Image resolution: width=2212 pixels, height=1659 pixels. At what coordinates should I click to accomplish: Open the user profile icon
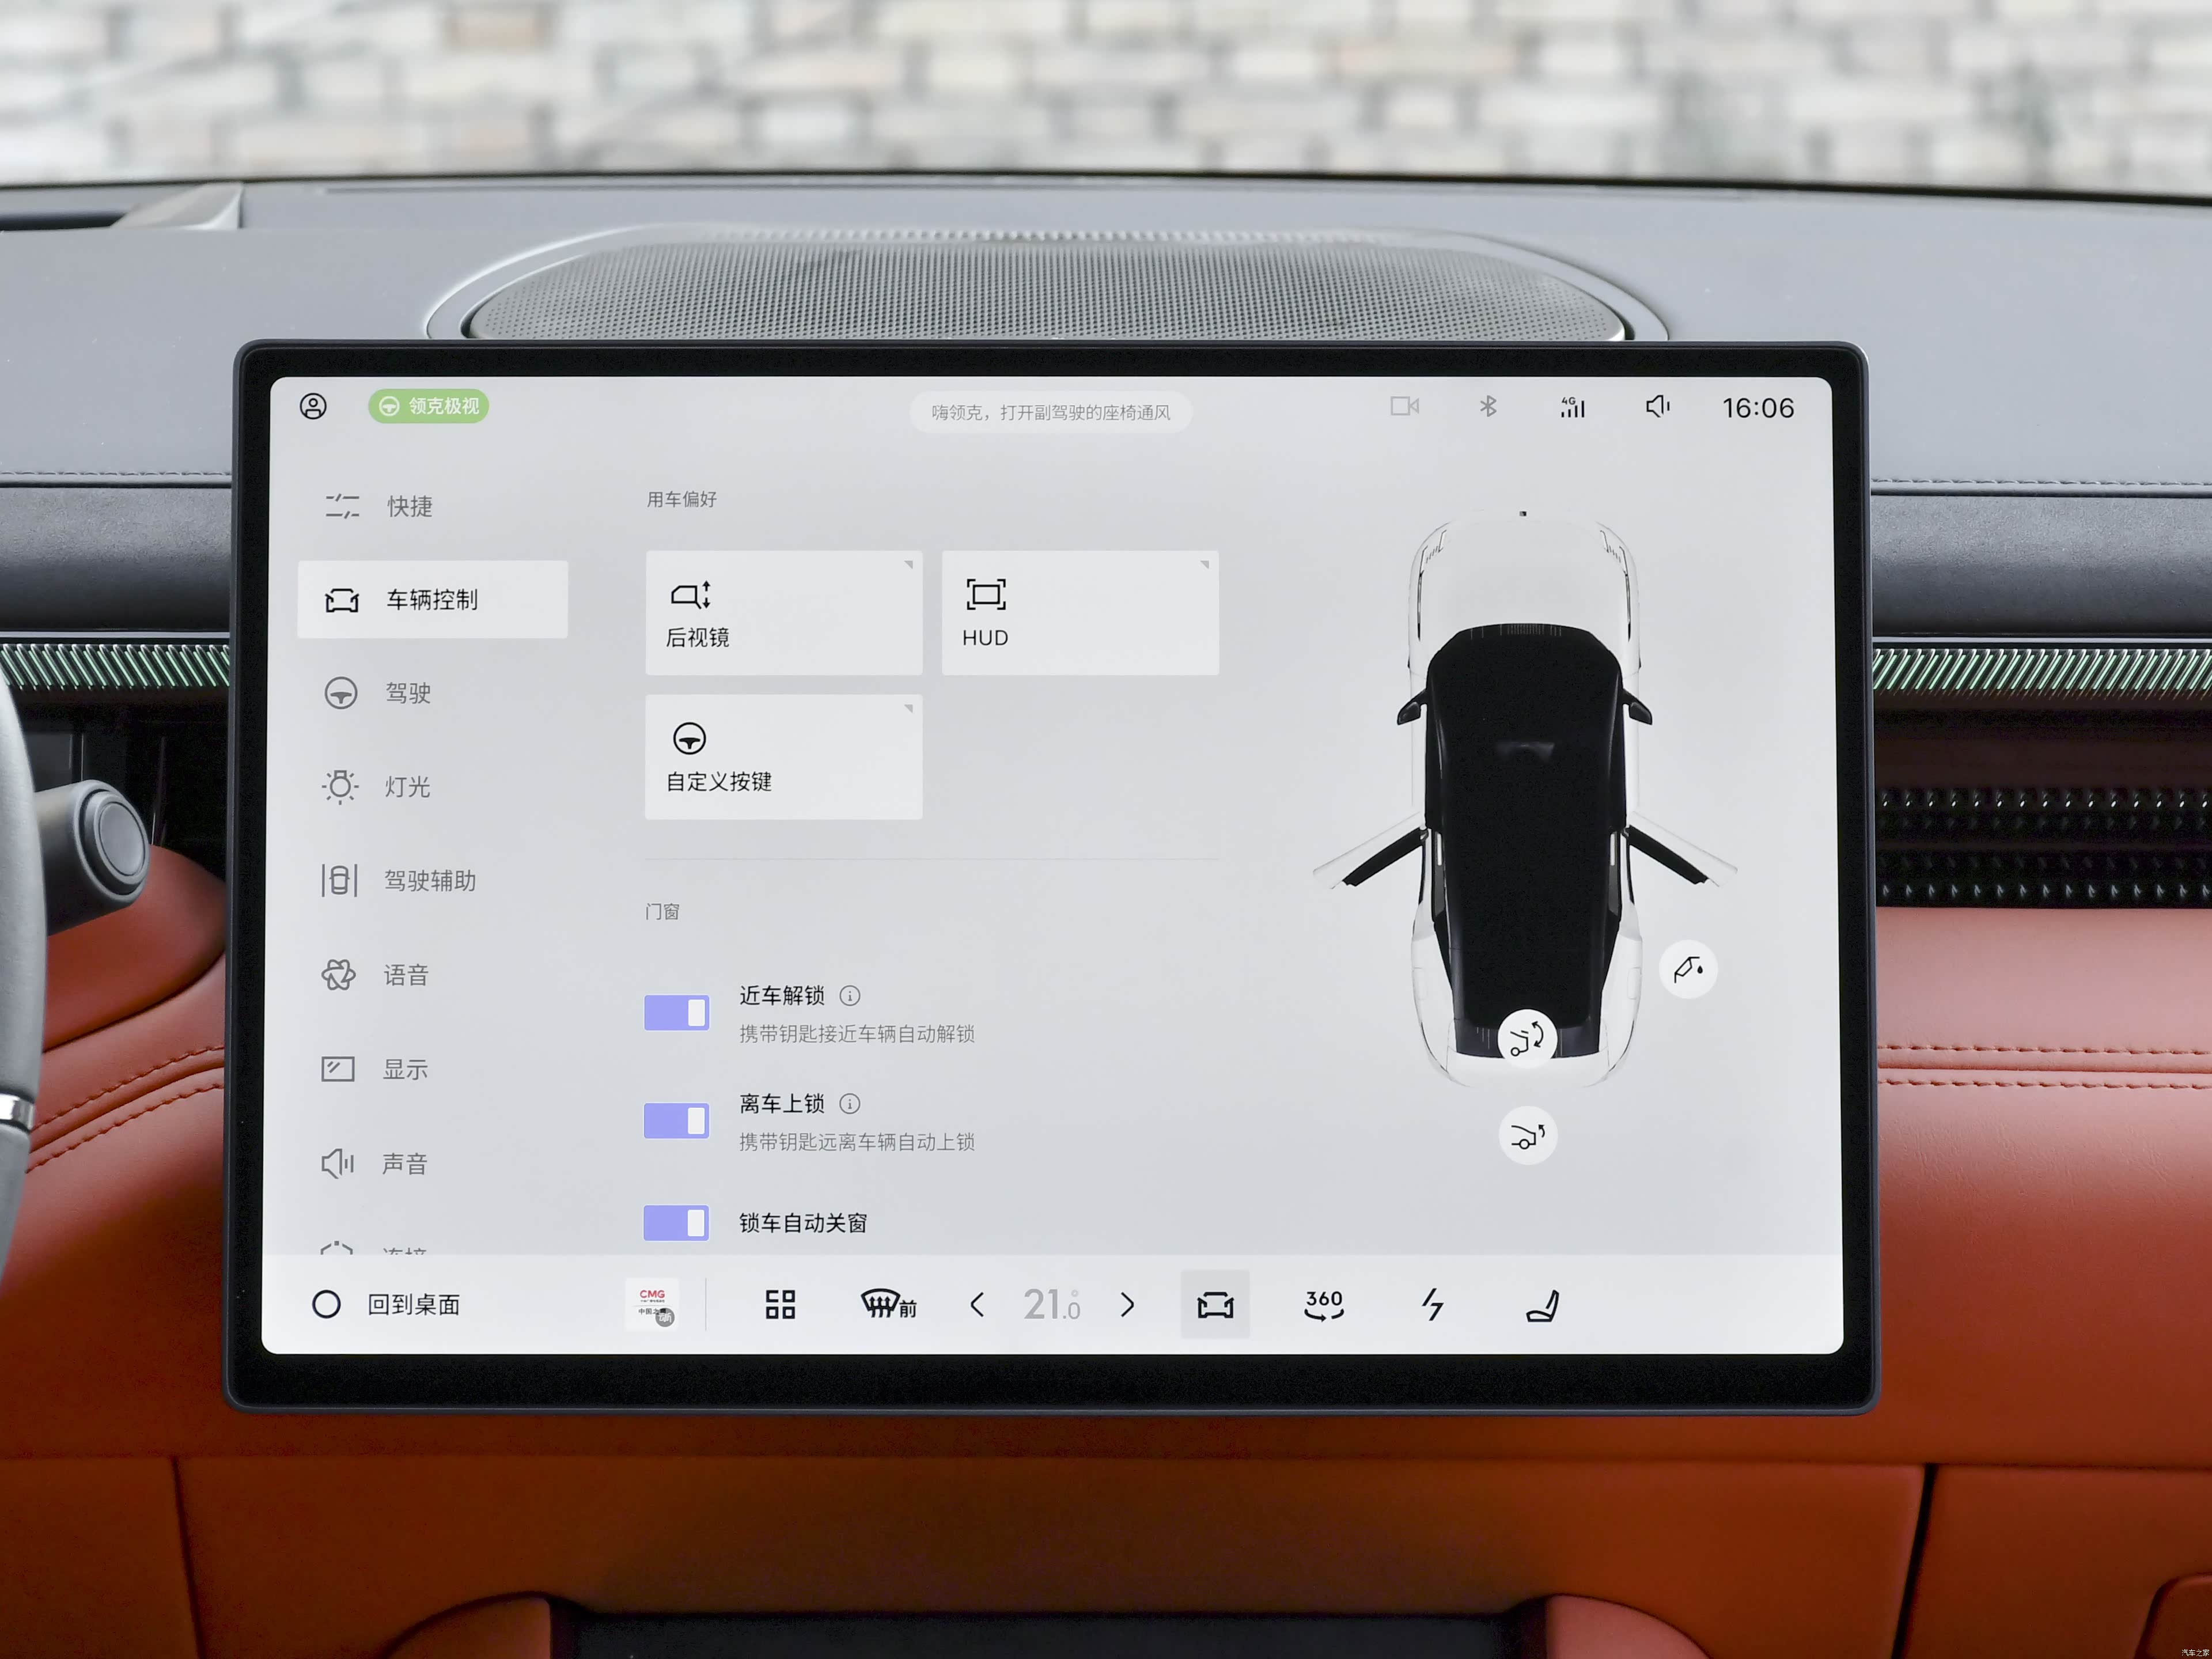[x=313, y=406]
